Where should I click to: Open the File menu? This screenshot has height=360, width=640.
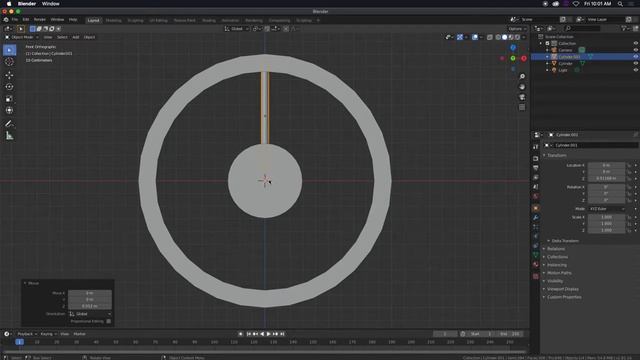(x=15, y=20)
